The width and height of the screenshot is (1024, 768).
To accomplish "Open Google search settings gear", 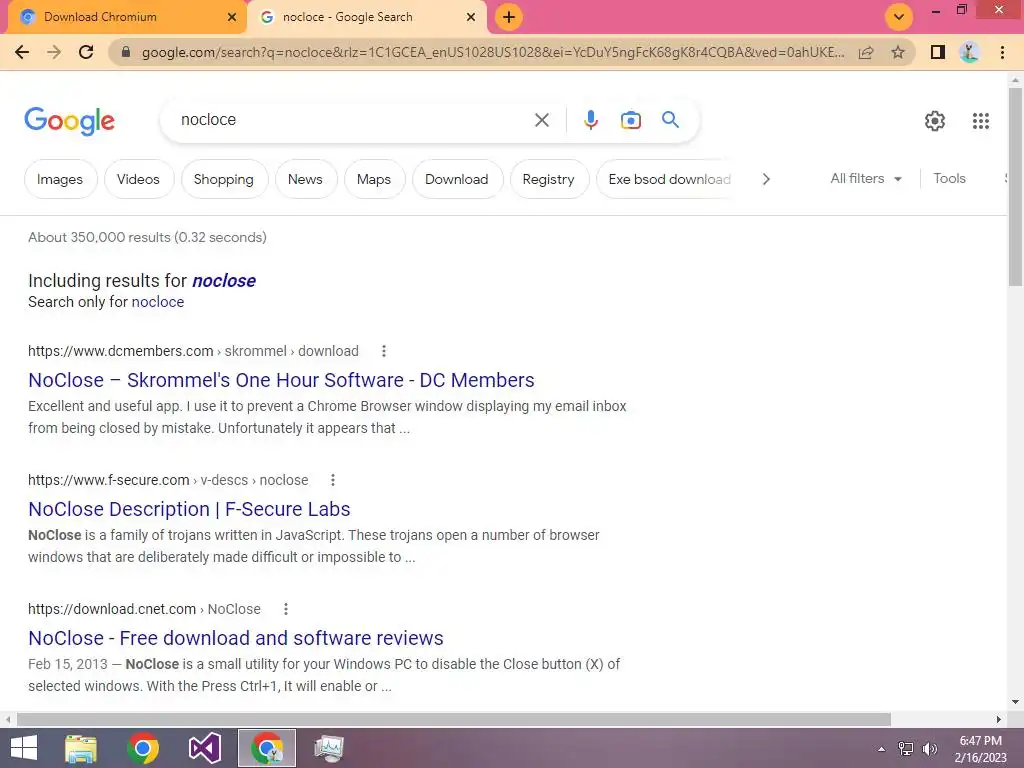I will [x=935, y=121].
